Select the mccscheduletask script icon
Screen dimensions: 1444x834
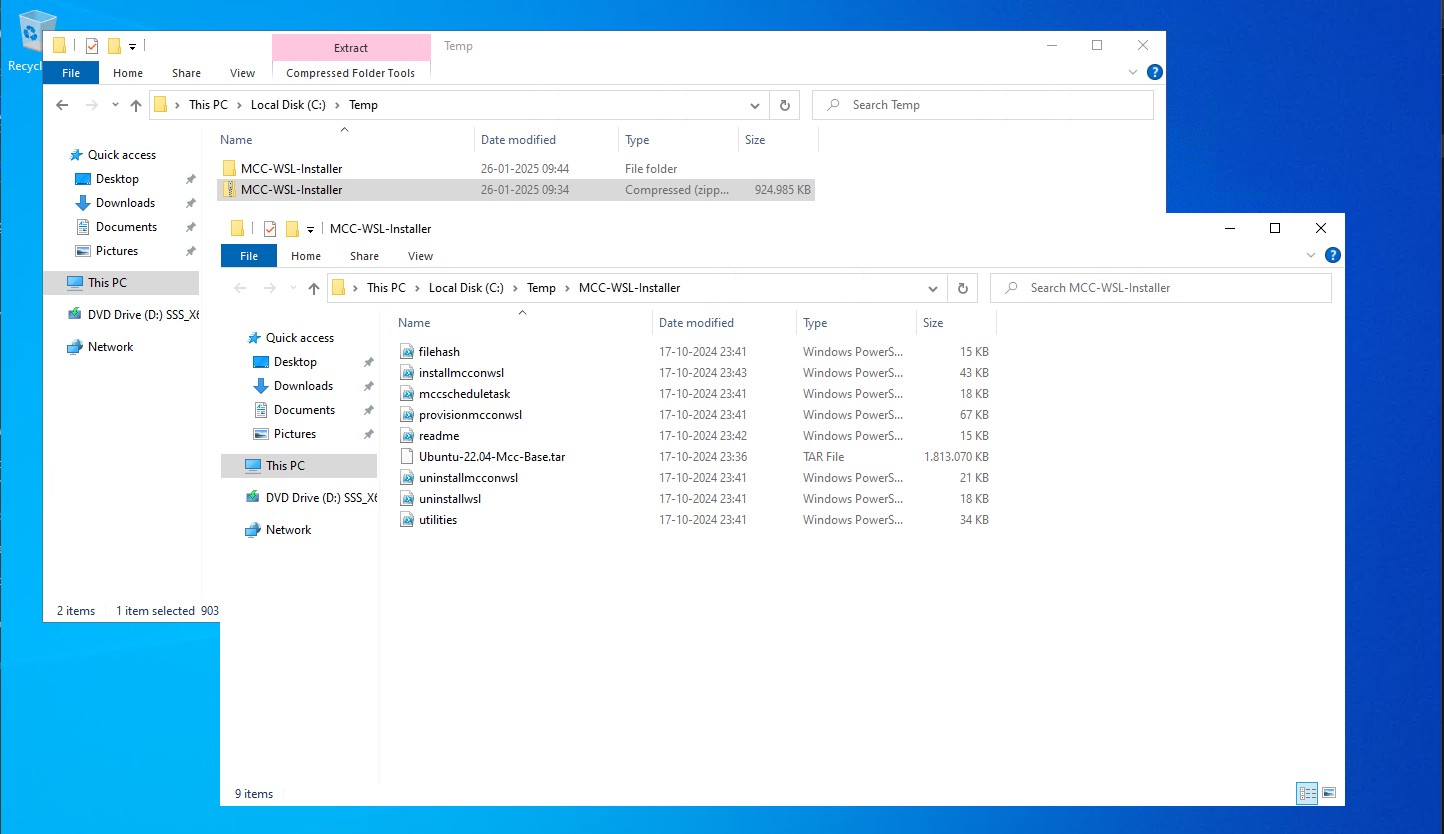407,394
